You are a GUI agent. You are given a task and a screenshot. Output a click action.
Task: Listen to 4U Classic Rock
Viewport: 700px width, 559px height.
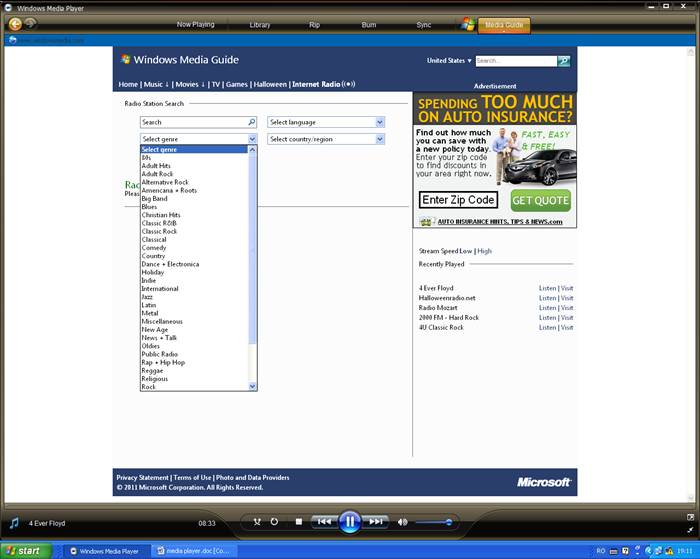click(547, 328)
